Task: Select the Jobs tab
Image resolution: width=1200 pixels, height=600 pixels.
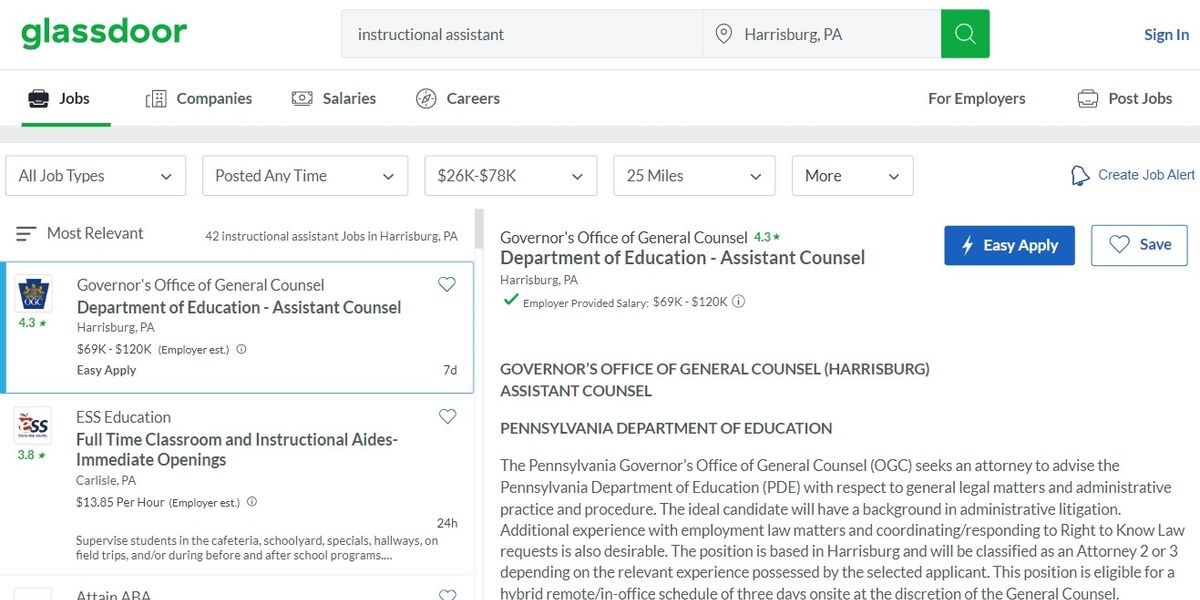Action: tap(63, 98)
